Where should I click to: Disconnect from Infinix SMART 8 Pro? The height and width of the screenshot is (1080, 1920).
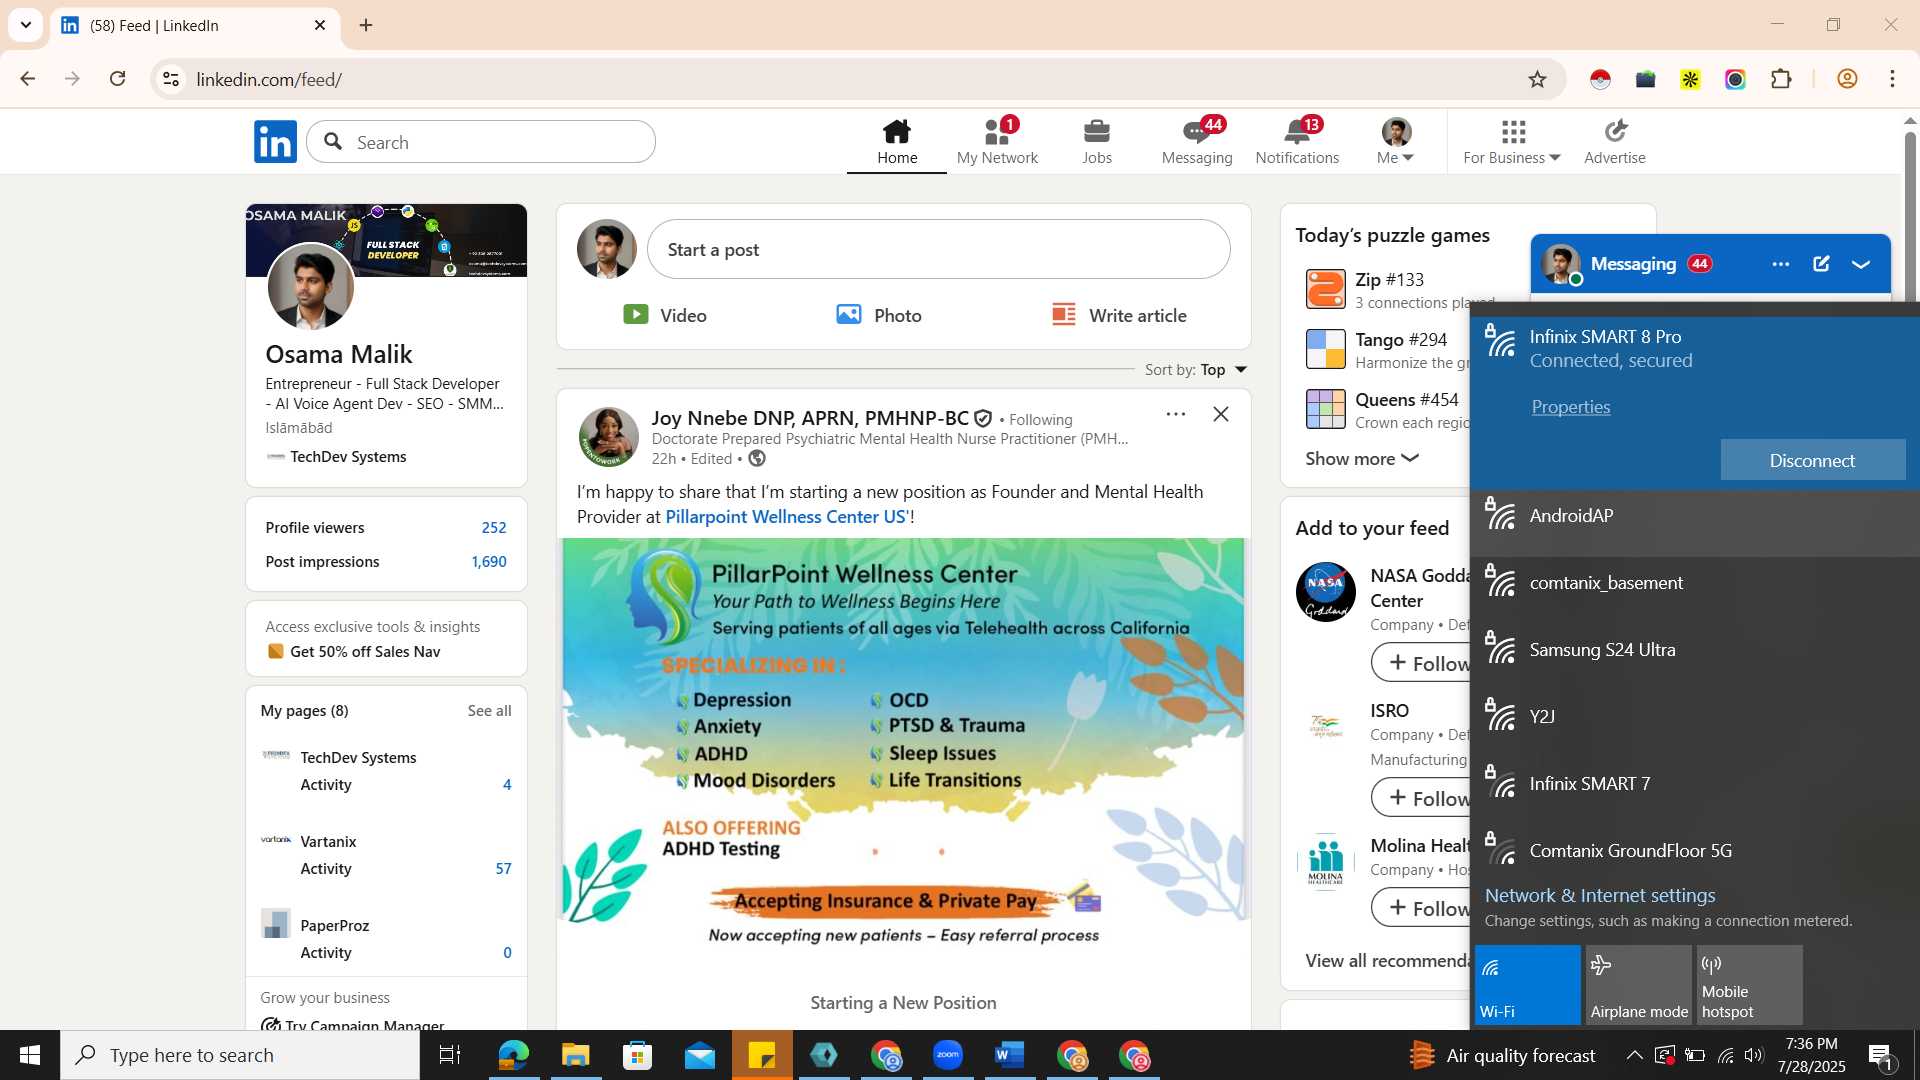coord(1812,460)
